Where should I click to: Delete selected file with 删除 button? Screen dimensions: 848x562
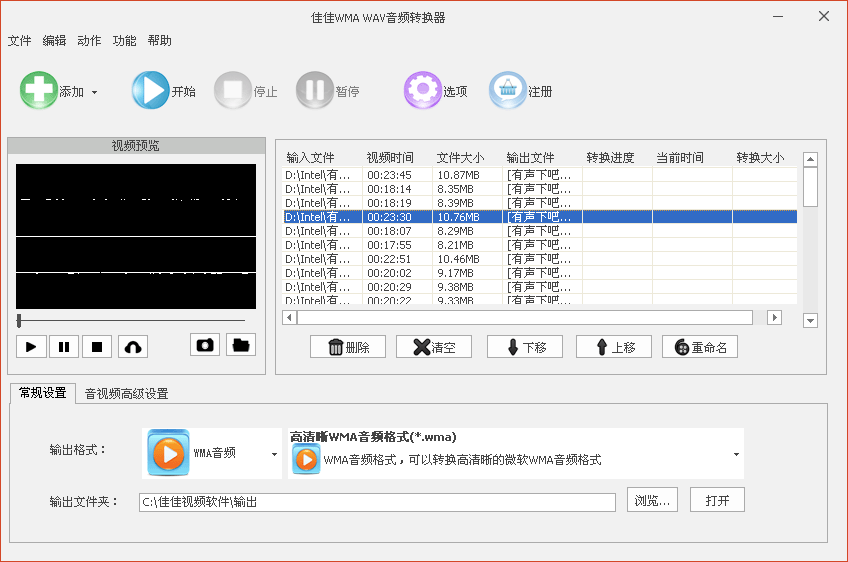(x=348, y=347)
